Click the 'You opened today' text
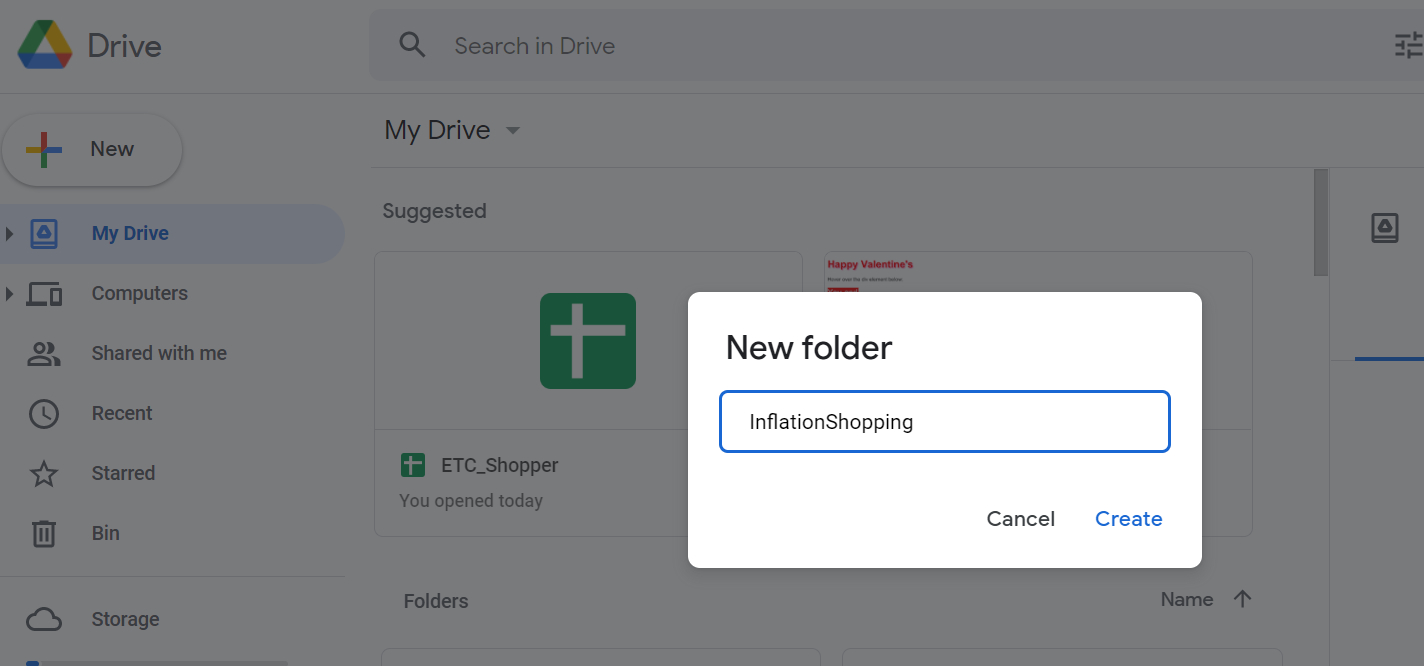 tap(471, 501)
